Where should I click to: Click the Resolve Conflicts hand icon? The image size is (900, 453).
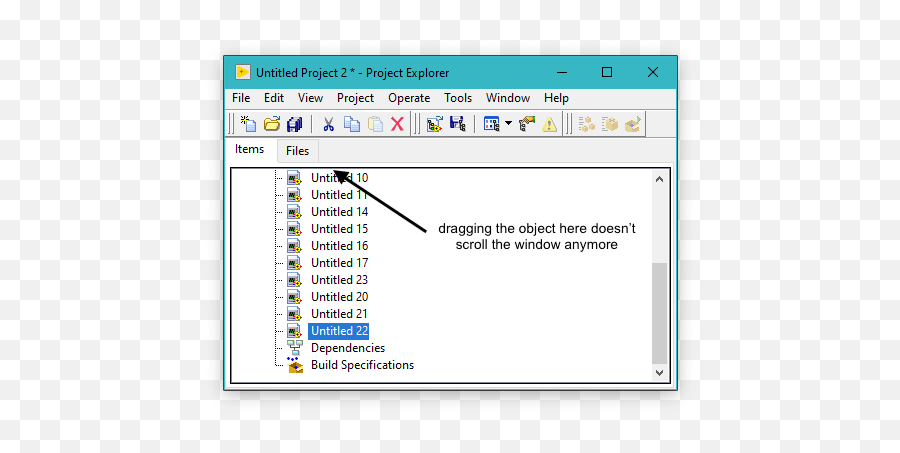(x=526, y=123)
